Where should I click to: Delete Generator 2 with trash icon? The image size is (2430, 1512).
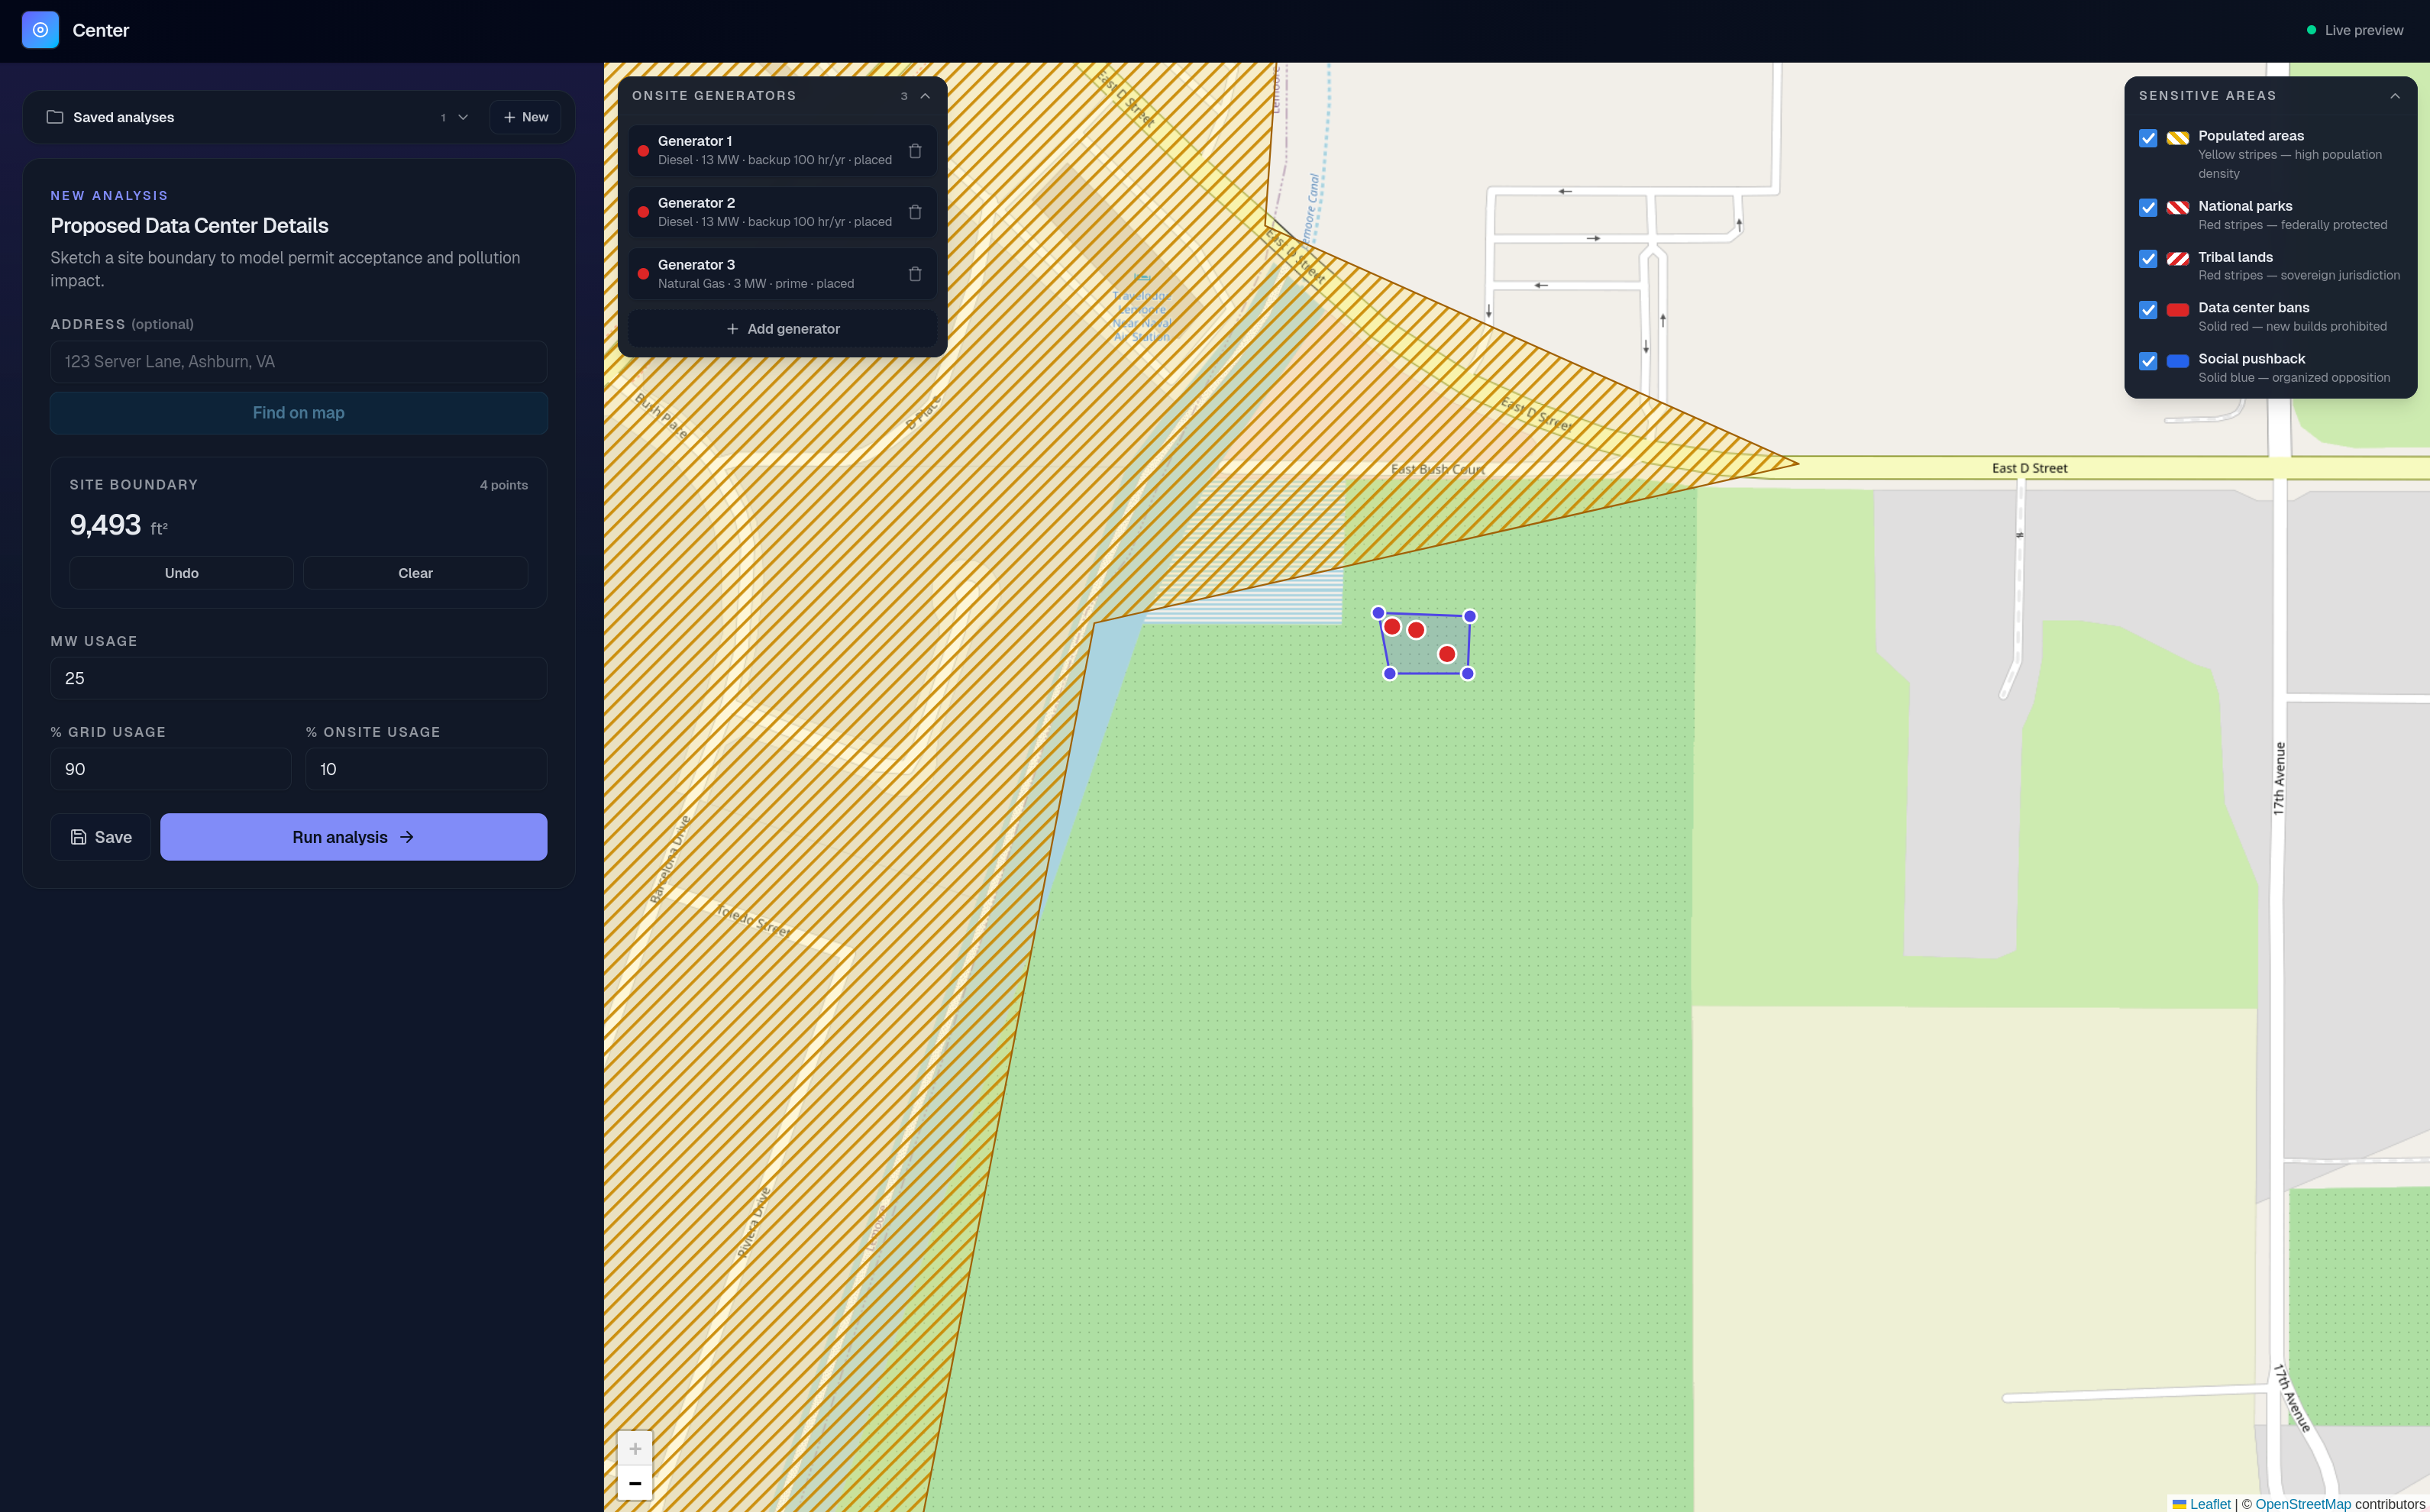[x=914, y=212]
